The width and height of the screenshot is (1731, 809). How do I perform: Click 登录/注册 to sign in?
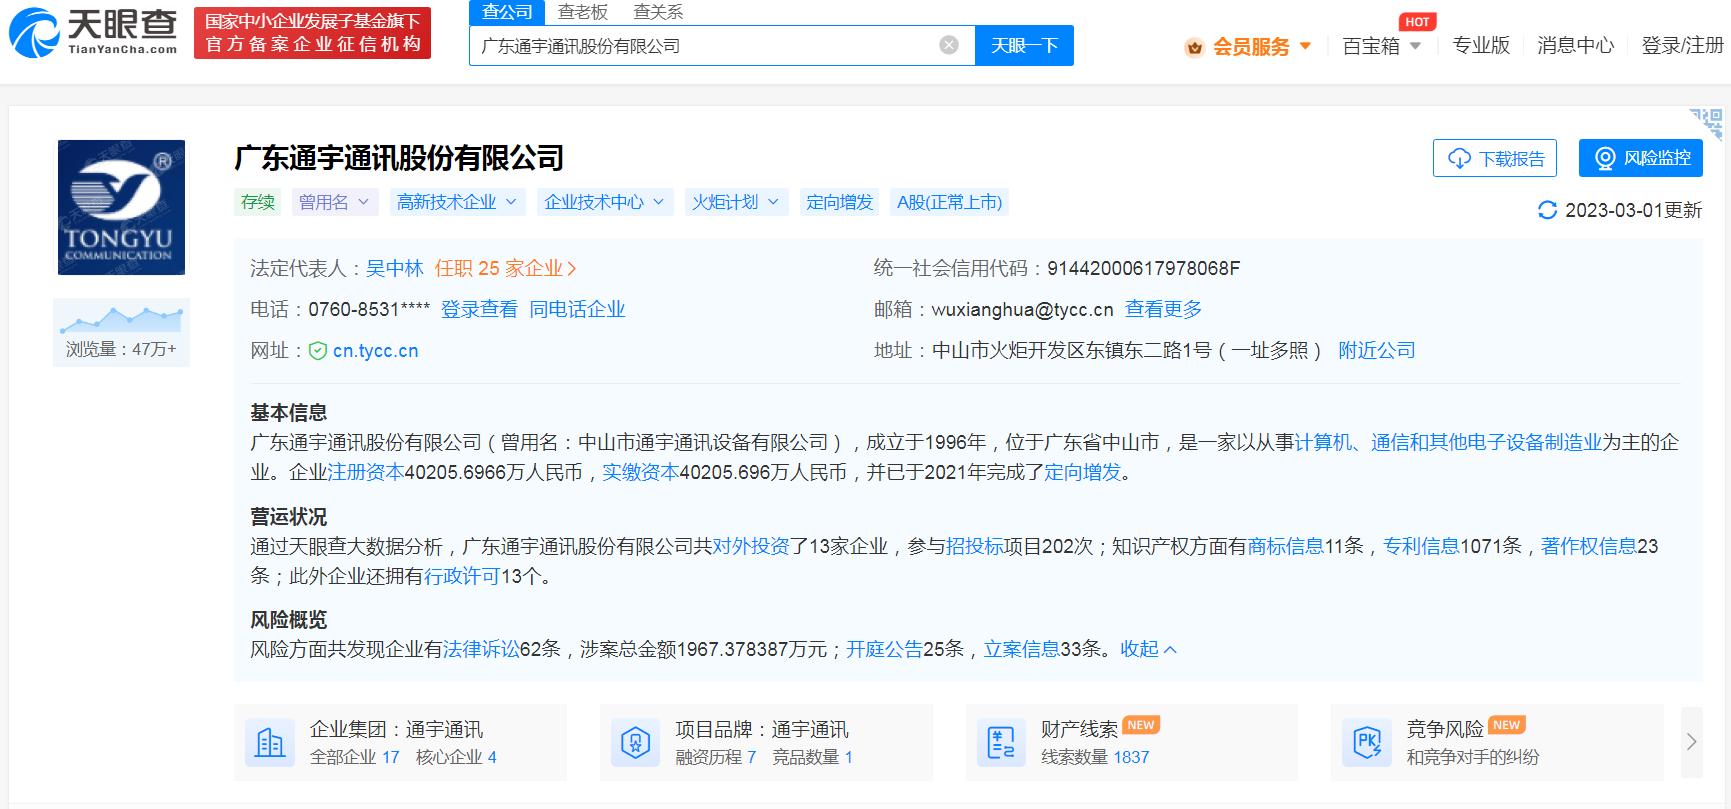[1683, 46]
